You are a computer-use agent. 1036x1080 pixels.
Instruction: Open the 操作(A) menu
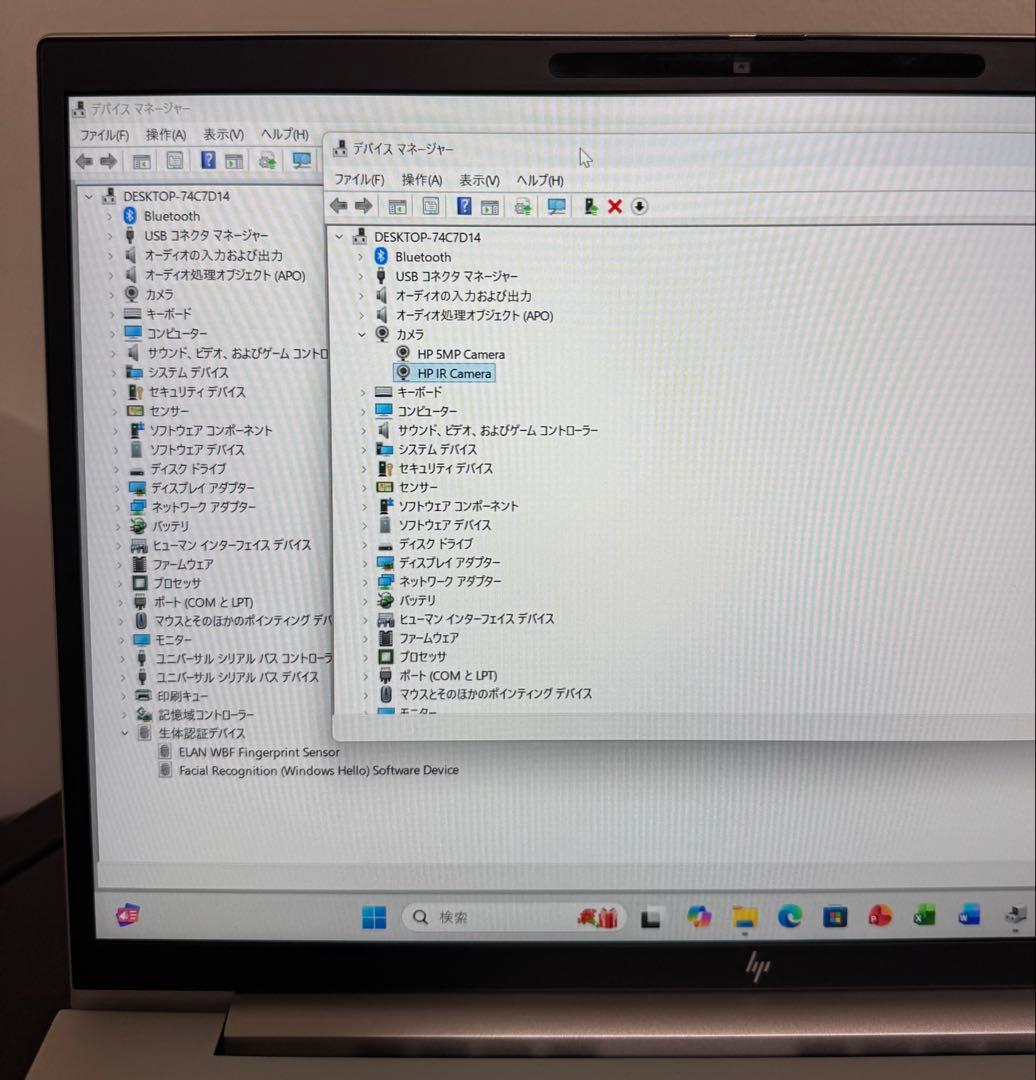[420, 180]
